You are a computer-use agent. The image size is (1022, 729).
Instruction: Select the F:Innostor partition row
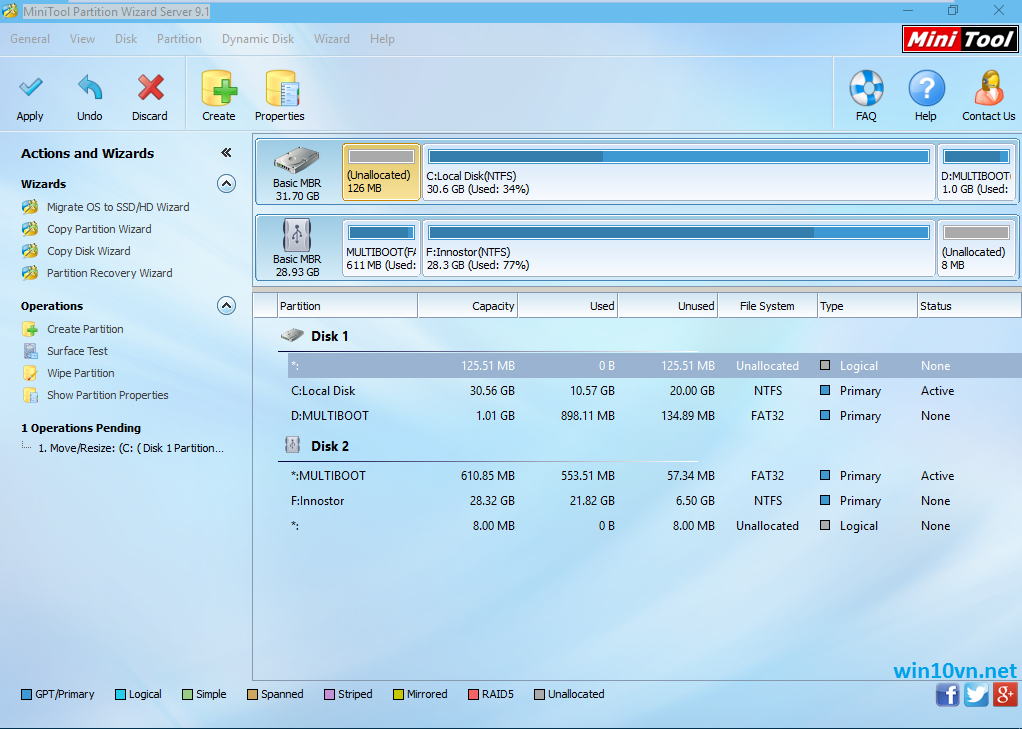tap(654, 501)
